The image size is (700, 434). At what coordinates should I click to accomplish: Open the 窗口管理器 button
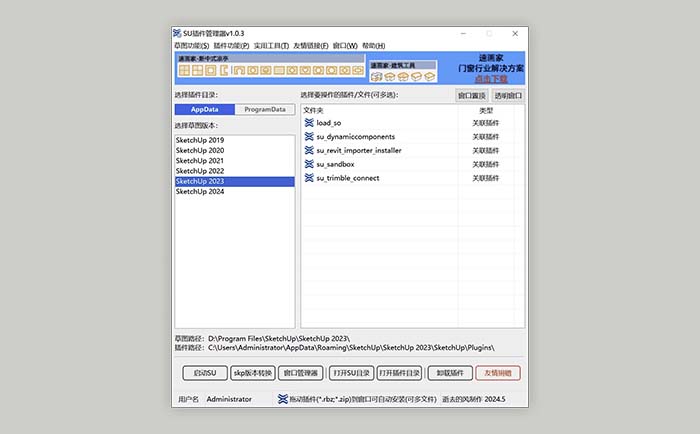click(300, 373)
